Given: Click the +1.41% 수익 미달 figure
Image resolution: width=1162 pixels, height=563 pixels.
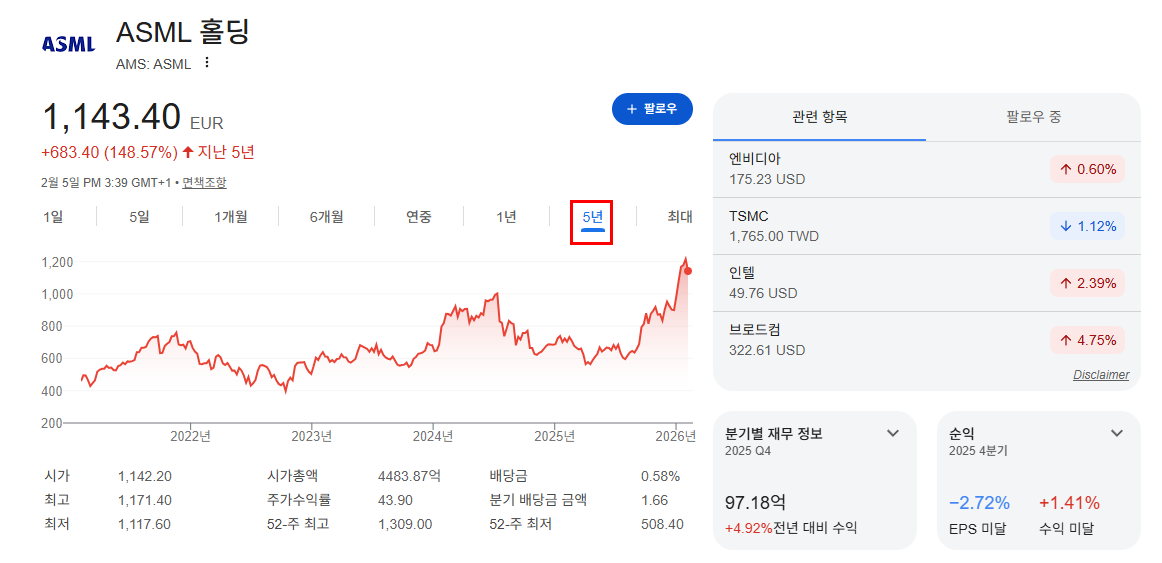Looking at the screenshot, I should tap(1069, 504).
